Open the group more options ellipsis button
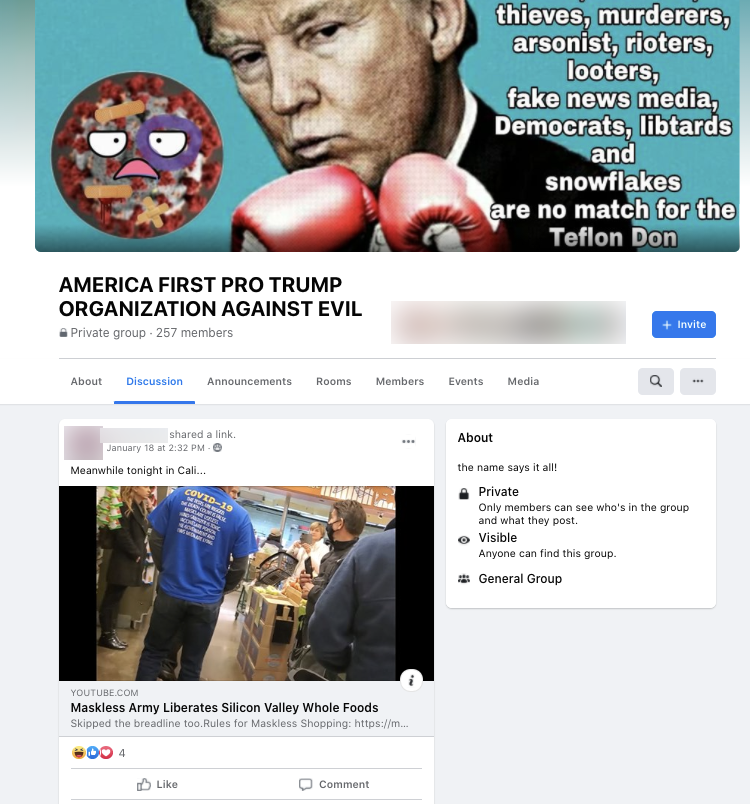750x804 pixels. 698,381
